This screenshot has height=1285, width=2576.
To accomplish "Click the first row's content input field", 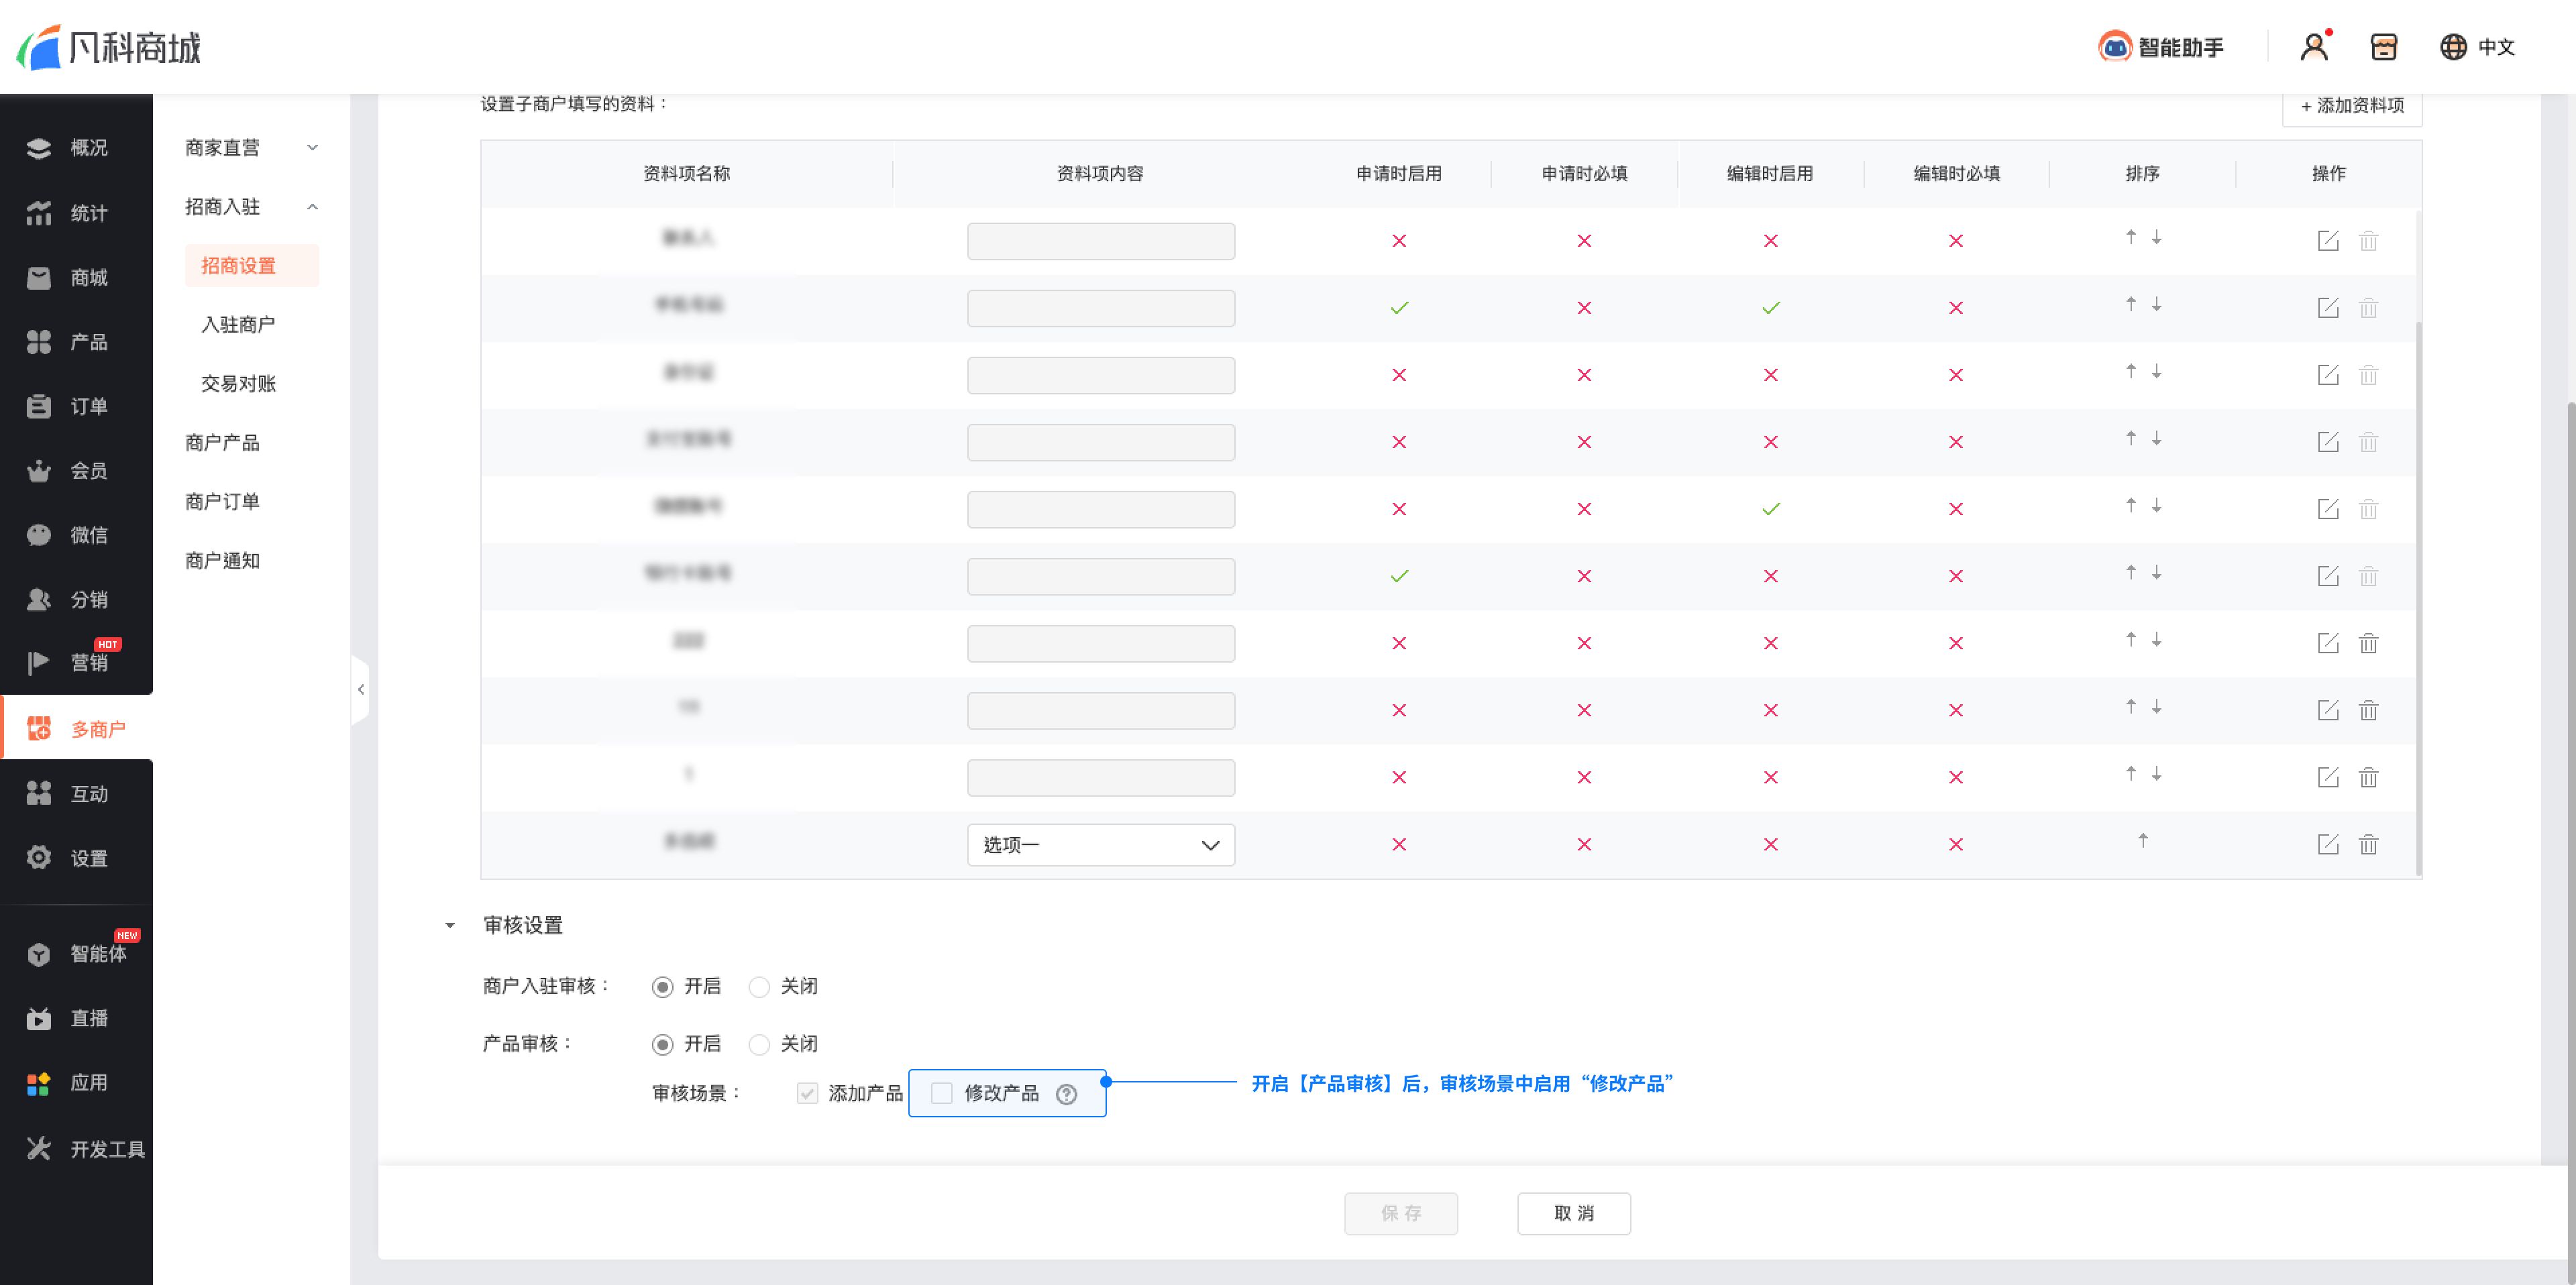I will pyautogui.click(x=1100, y=241).
